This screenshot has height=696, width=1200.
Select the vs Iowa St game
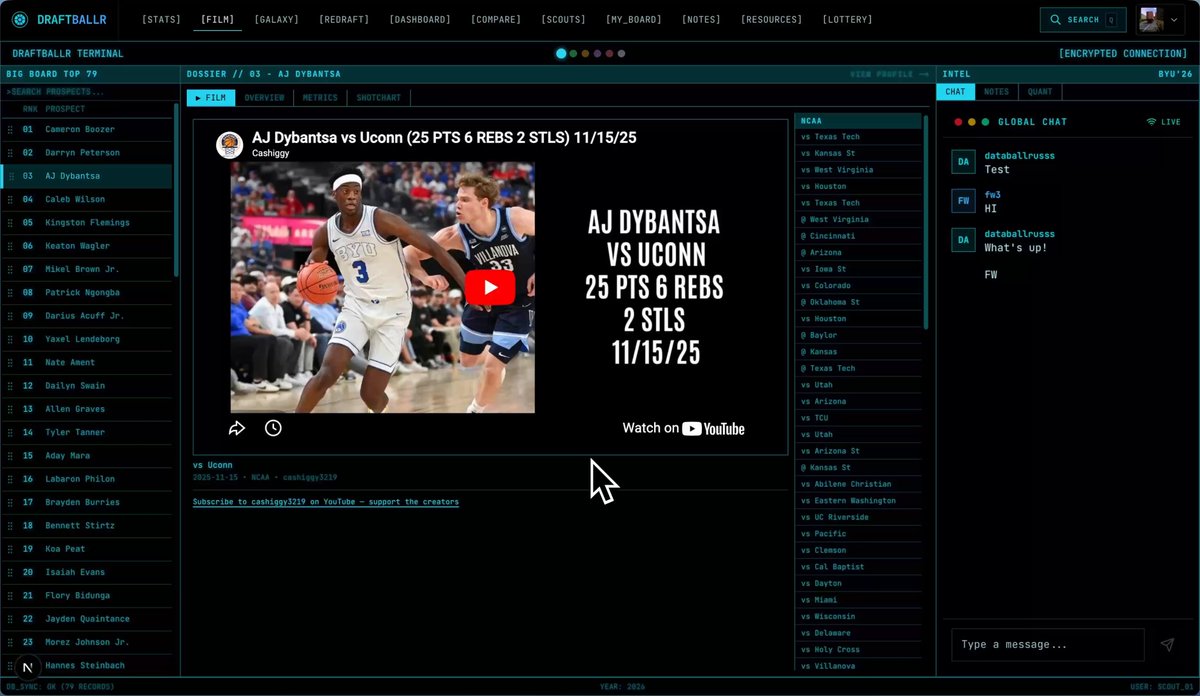pyautogui.click(x=858, y=269)
